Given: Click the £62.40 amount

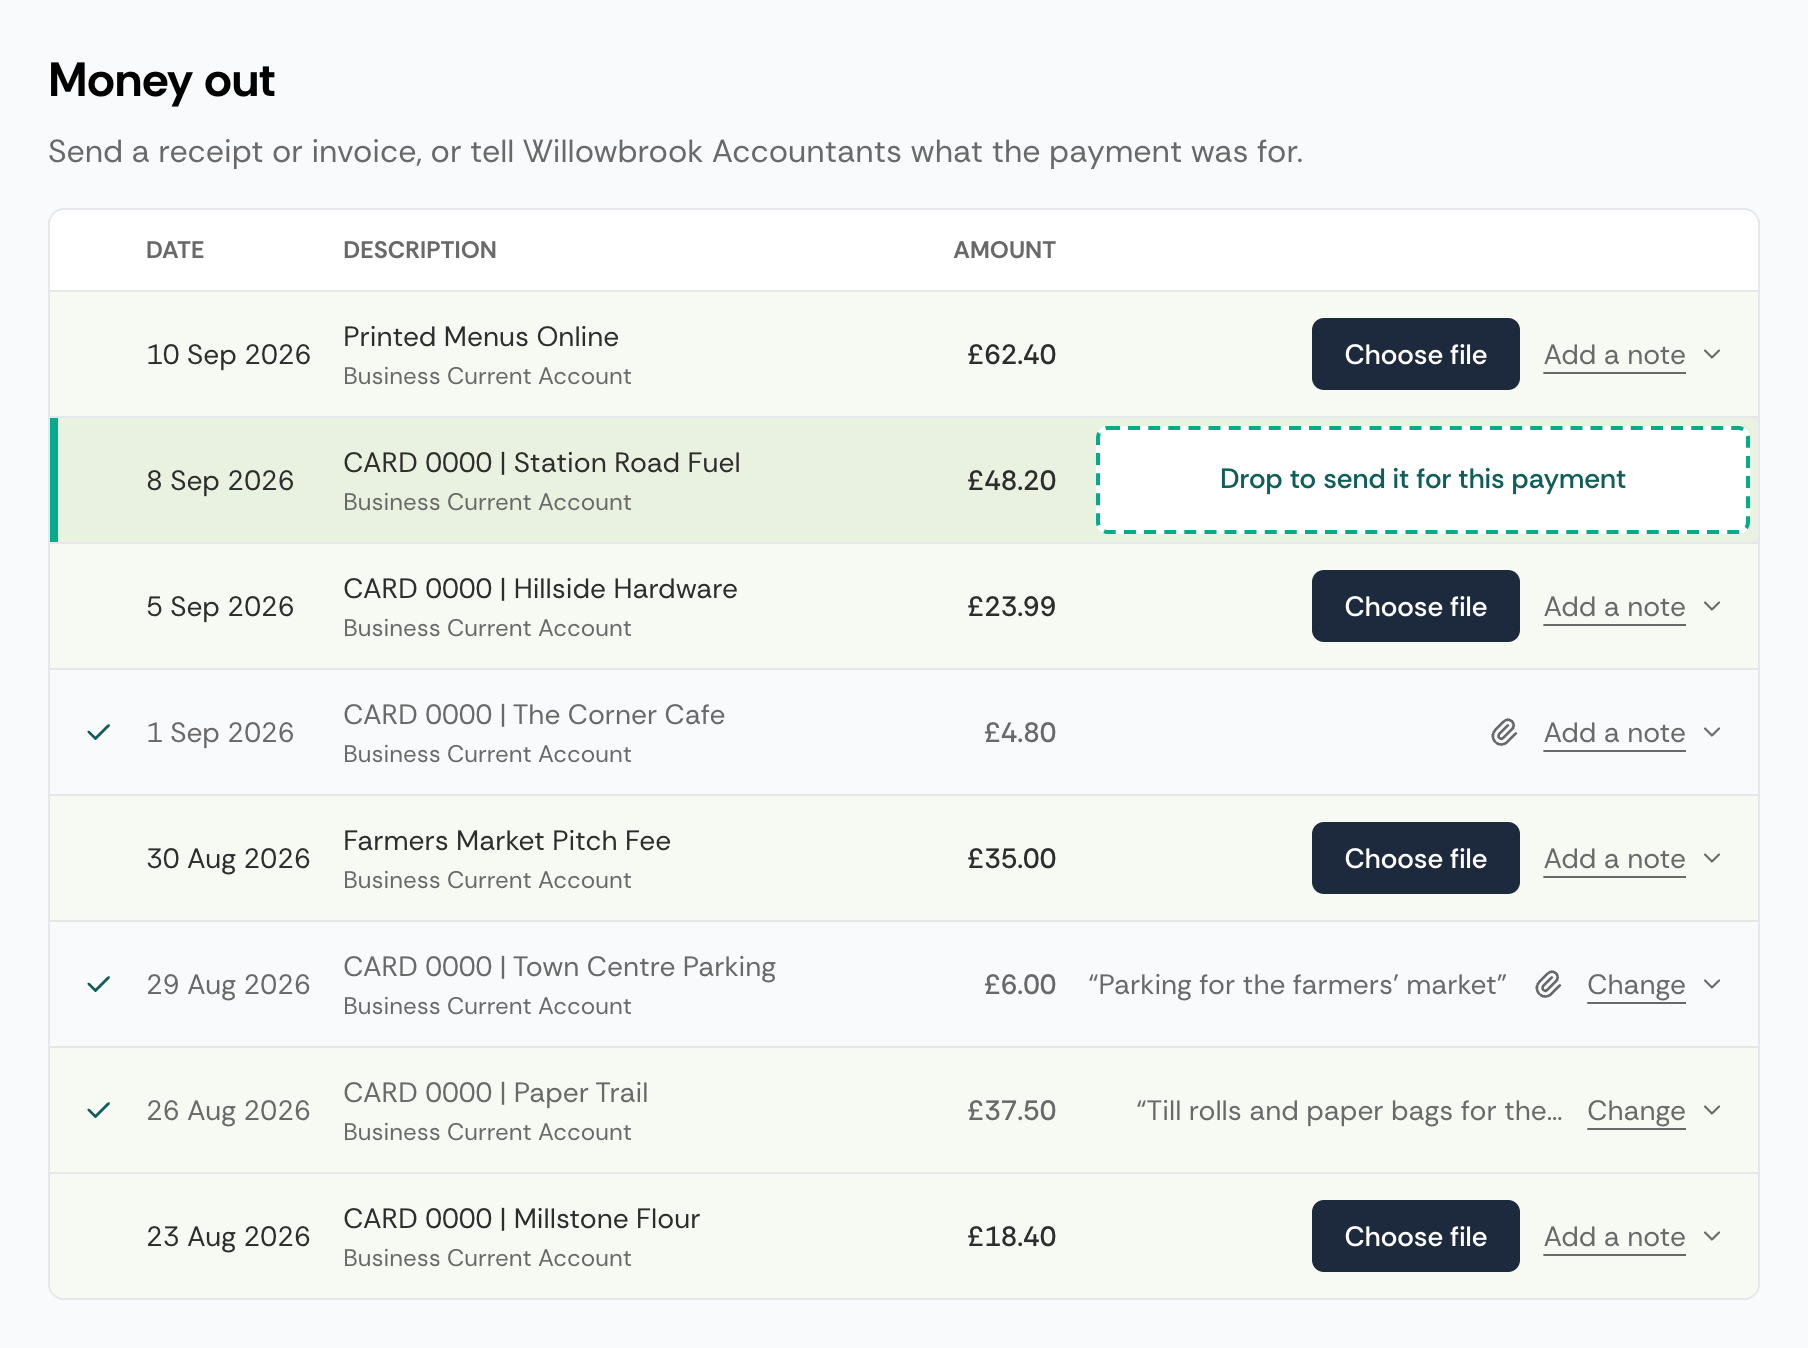Looking at the screenshot, I should [1011, 354].
